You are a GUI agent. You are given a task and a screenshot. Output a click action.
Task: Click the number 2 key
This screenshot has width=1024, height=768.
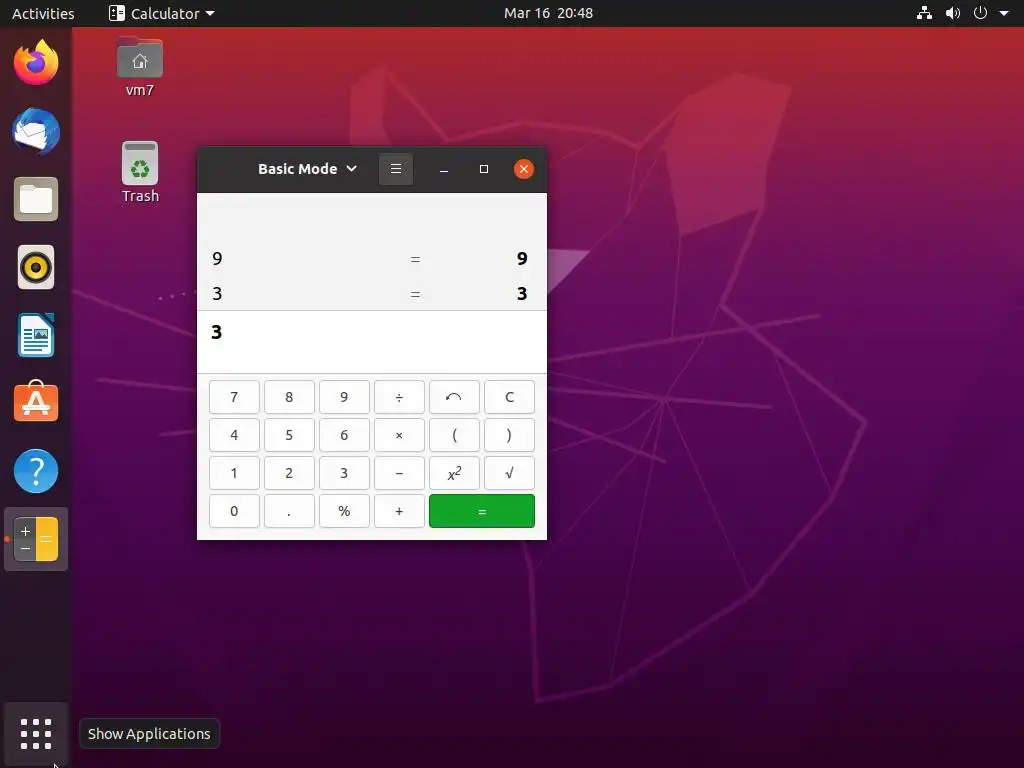pyautogui.click(x=289, y=473)
